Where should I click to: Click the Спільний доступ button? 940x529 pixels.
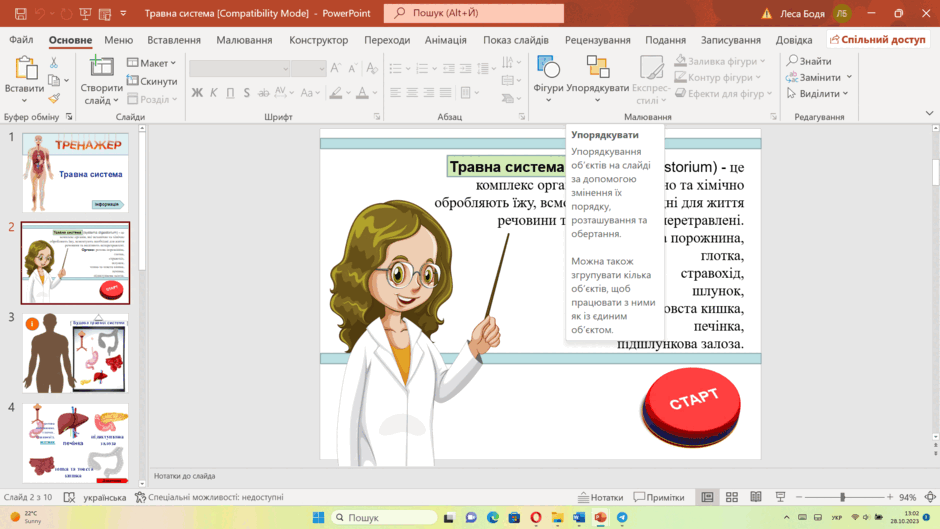[878, 40]
